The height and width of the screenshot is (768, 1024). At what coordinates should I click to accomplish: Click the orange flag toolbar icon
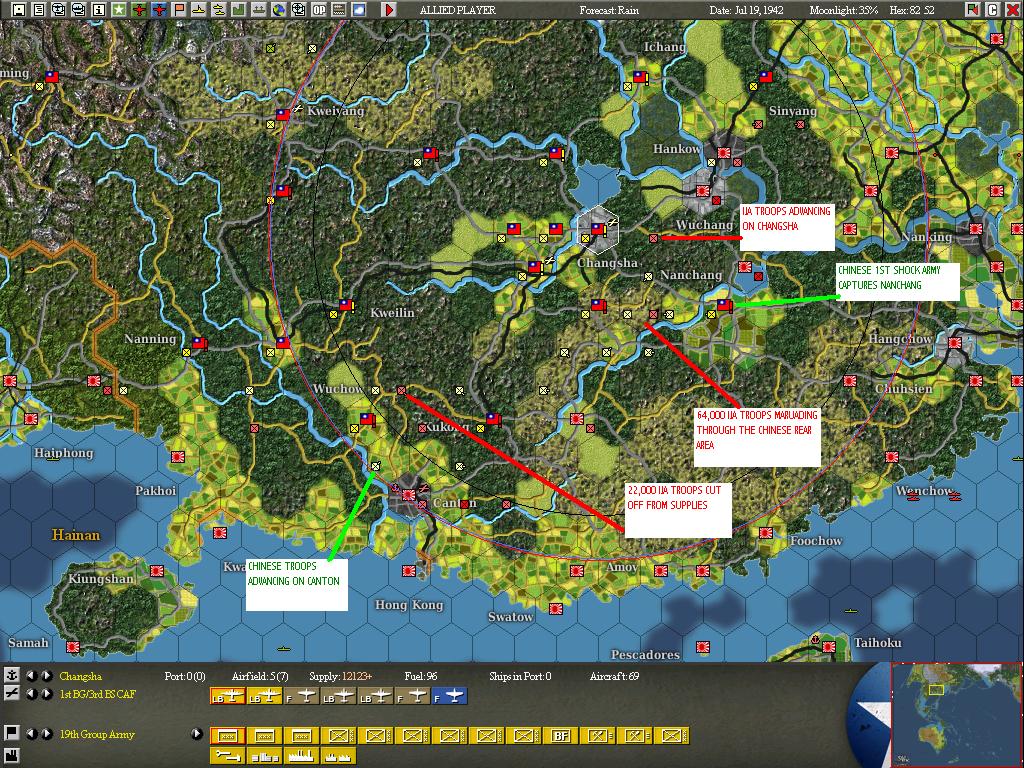tap(178, 10)
